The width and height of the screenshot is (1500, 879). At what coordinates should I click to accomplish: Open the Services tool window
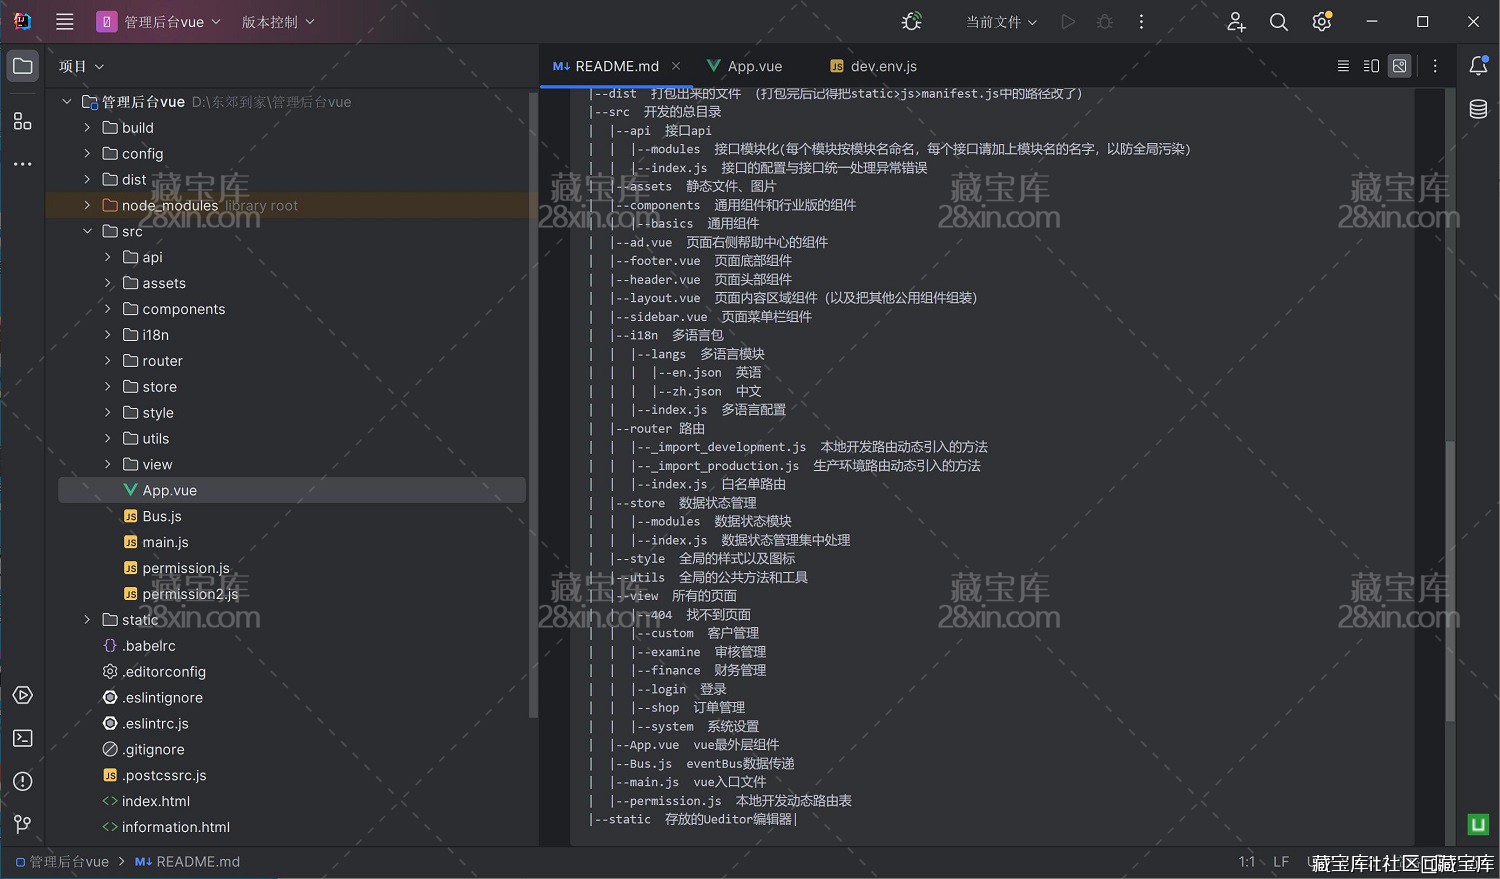[22, 695]
